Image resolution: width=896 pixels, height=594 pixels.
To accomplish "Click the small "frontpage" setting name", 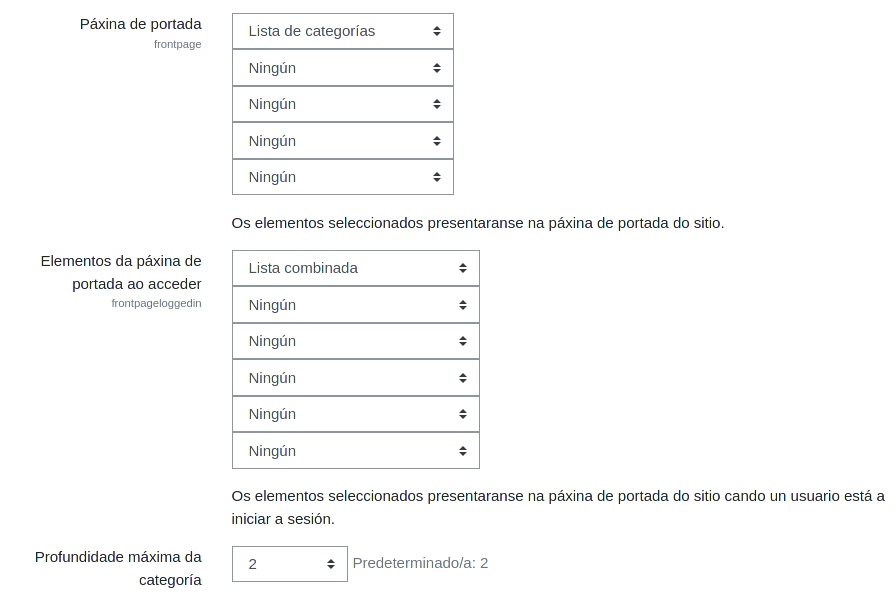I will pos(177,45).
